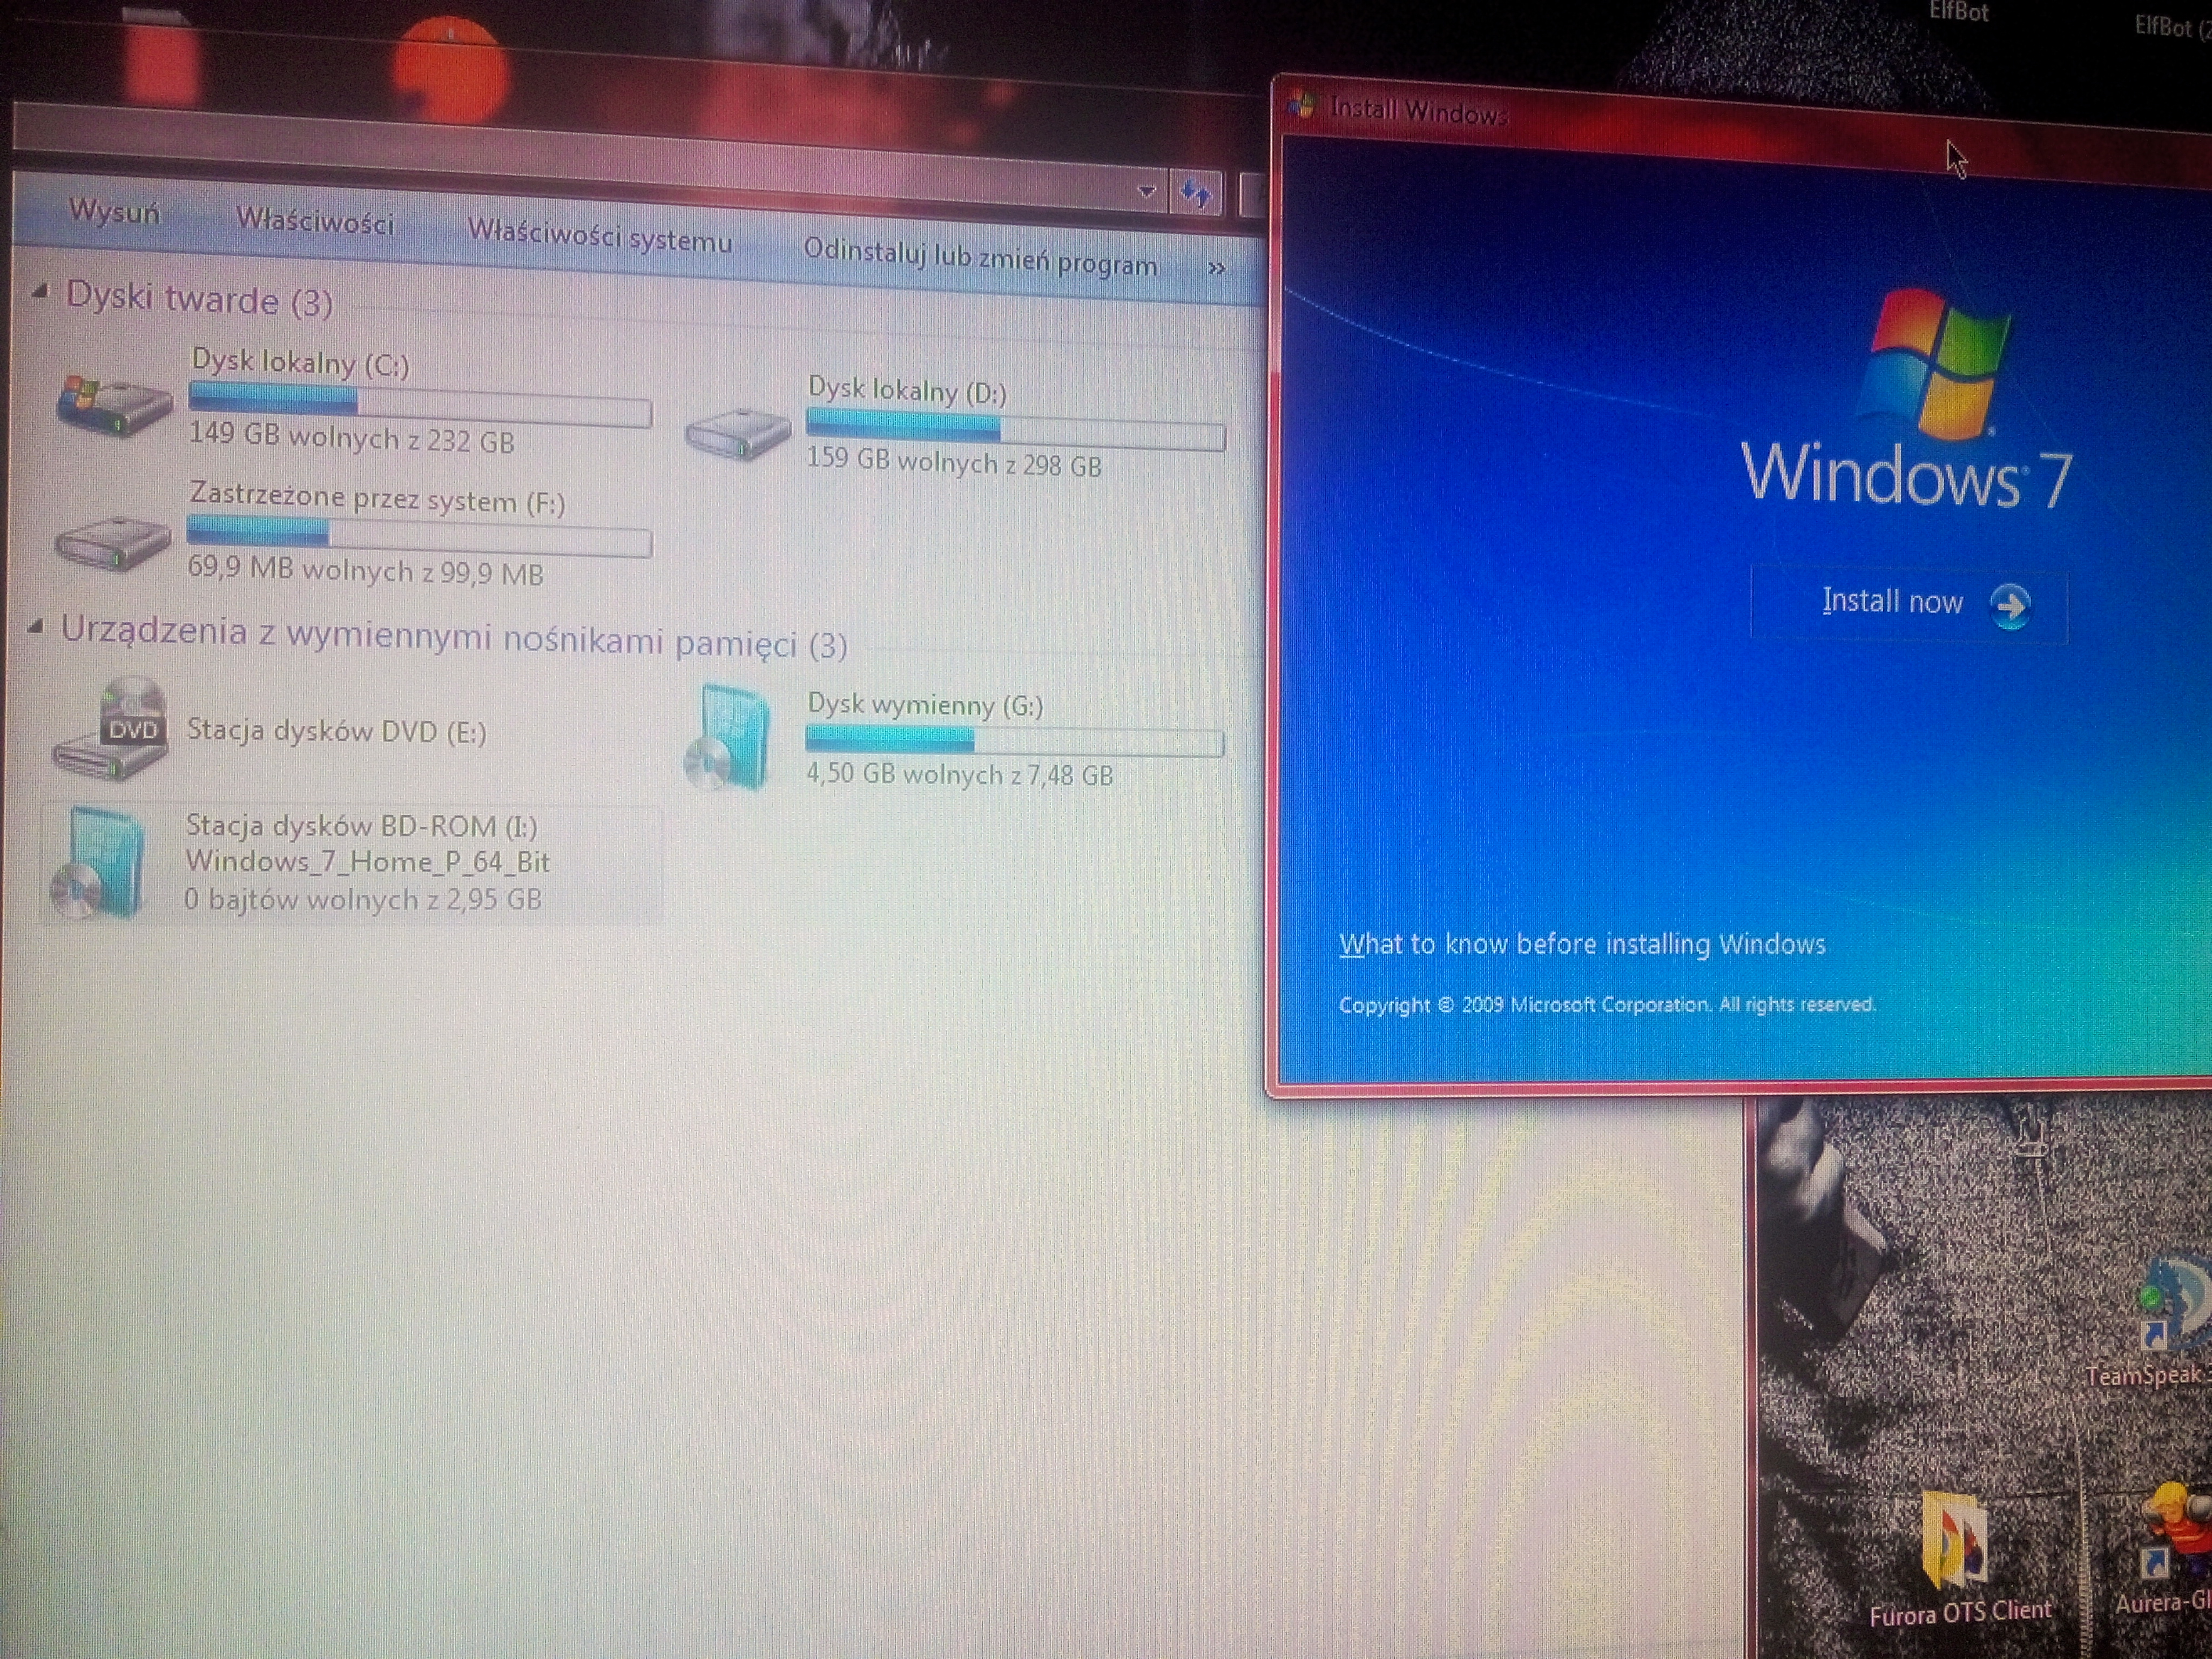
Task: Click the Dysk wymienny (G:) label
Action: (x=925, y=705)
